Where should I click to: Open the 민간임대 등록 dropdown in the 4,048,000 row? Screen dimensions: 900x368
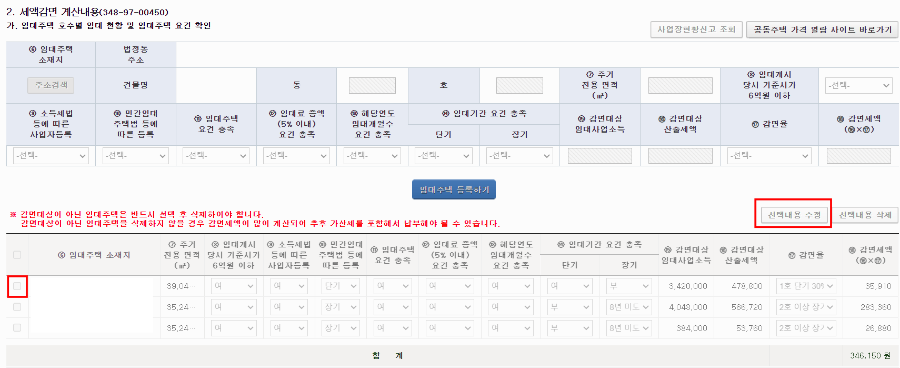coord(339,307)
